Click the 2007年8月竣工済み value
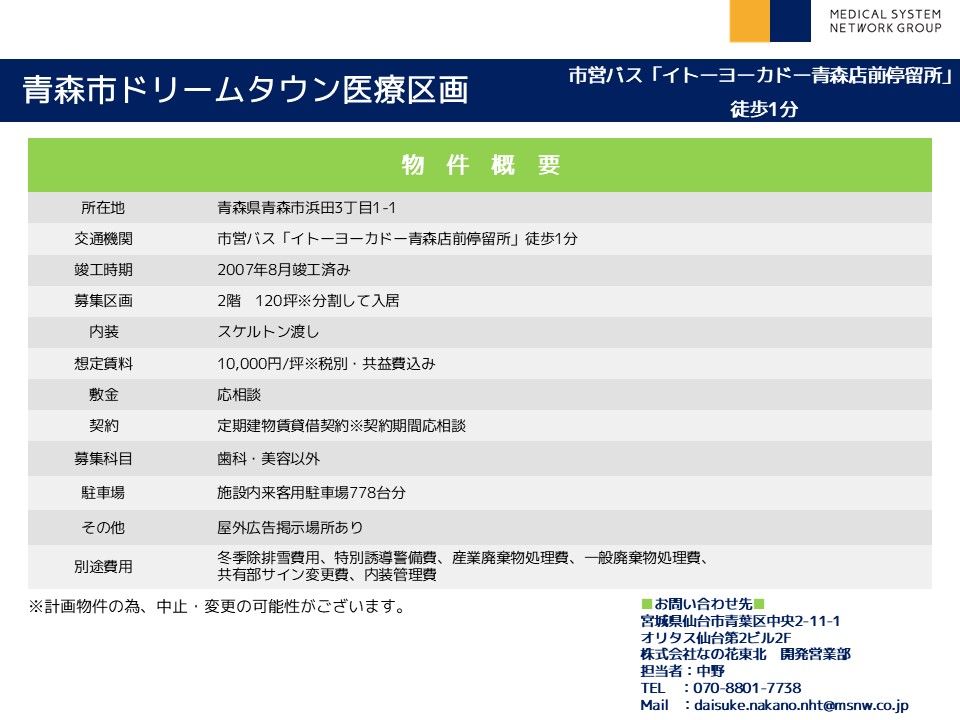The width and height of the screenshot is (960, 720). [x=283, y=270]
